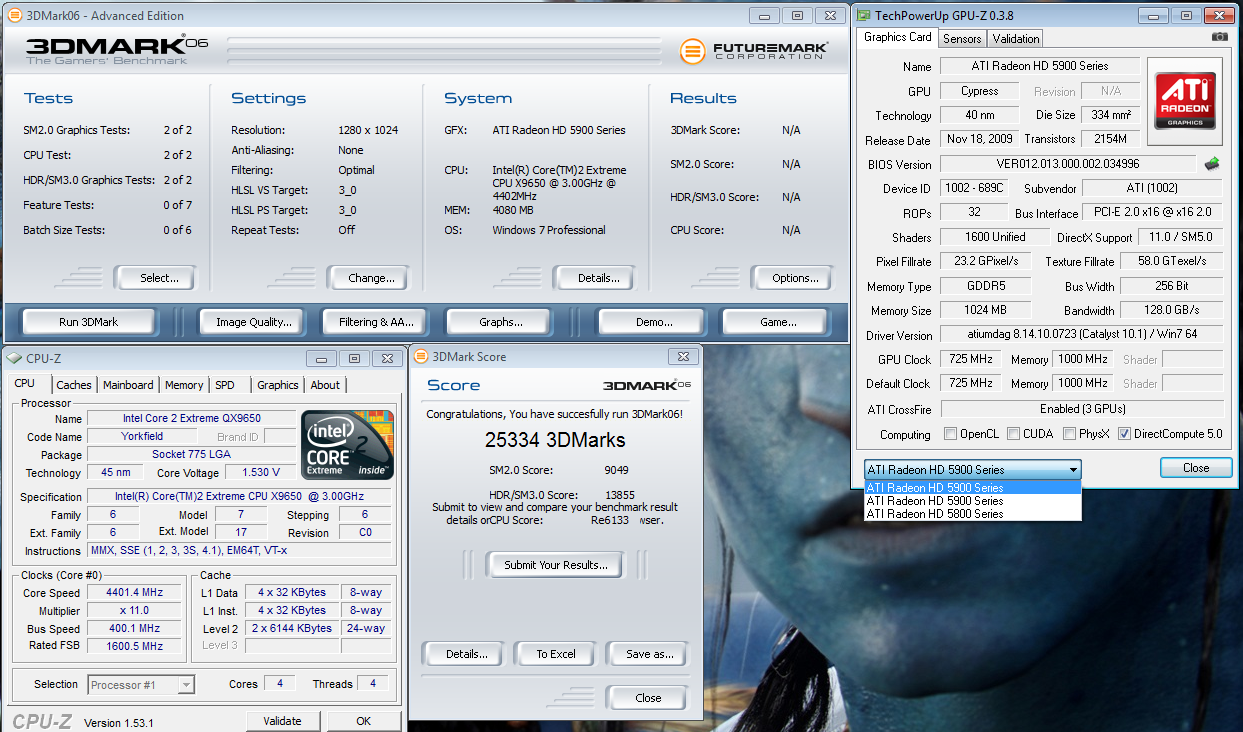Click the Core Speed value 4401.4 MHz
This screenshot has height=732, width=1243.
(x=133, y=593)
